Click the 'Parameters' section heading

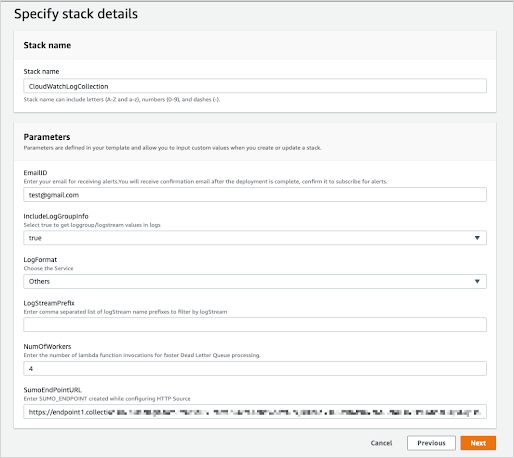(47, 137)
